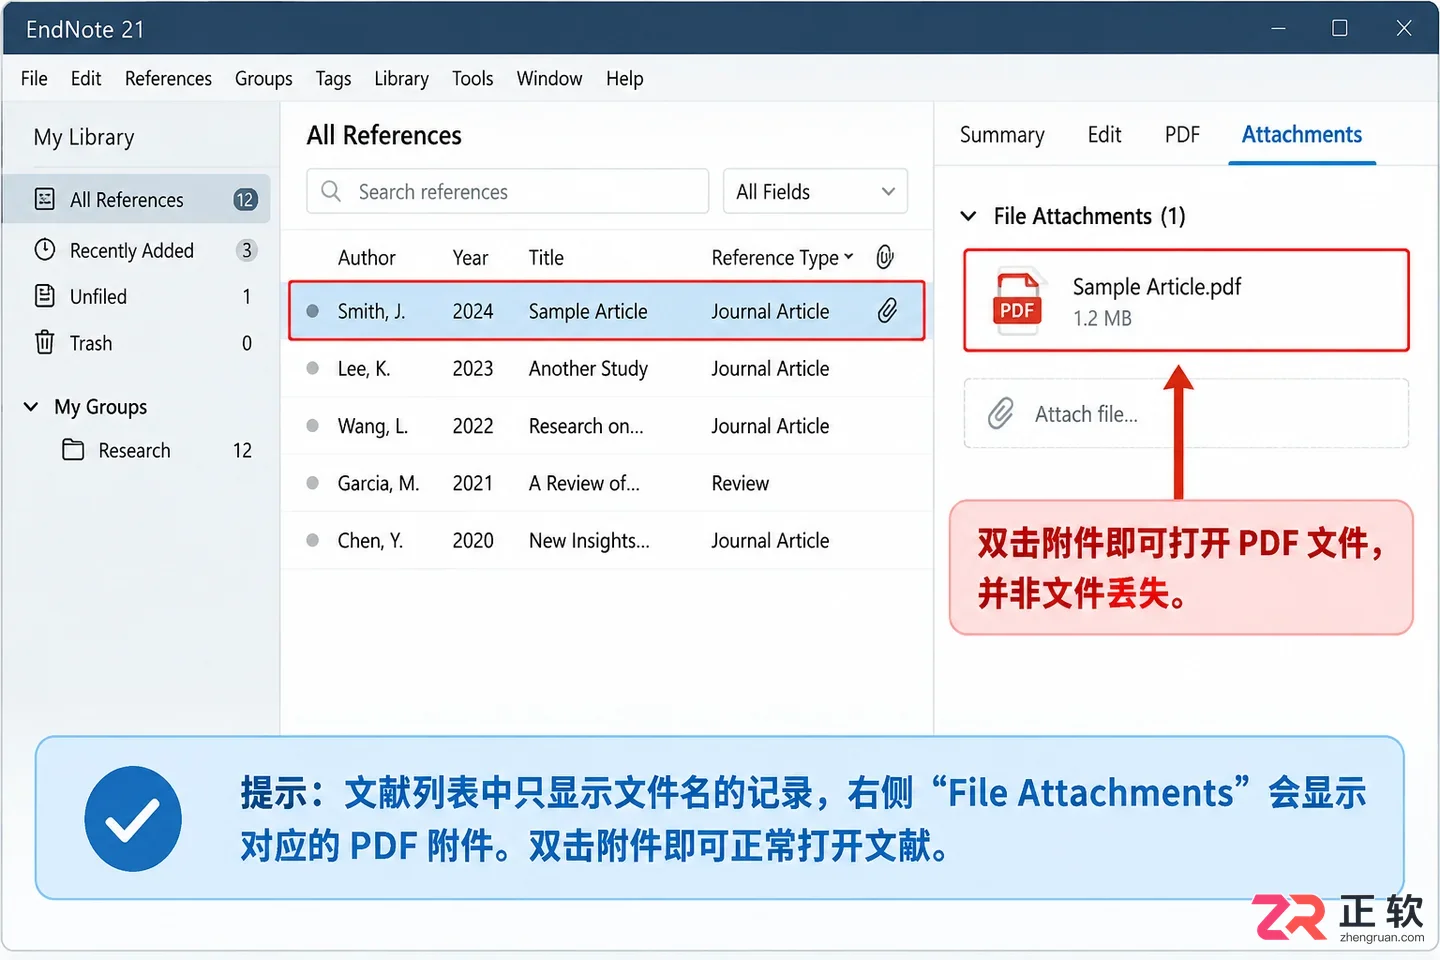Select the "New Insights..." reference title
1440x960 pixels.
pos(589,541)
